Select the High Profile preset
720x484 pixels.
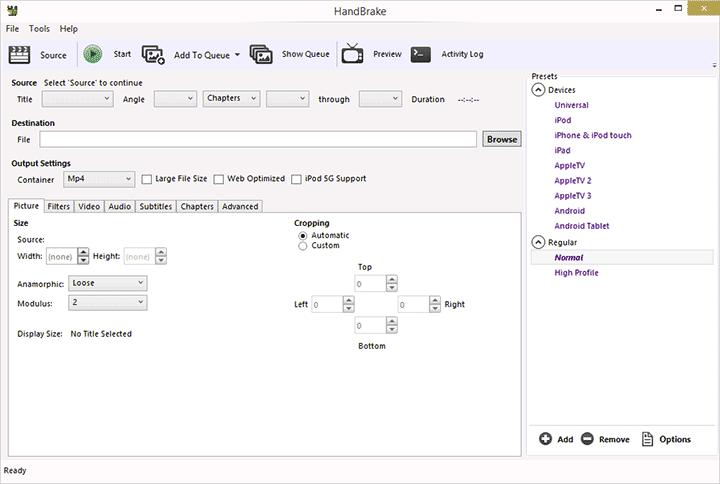pyautogui.click(x=576, y=273)
